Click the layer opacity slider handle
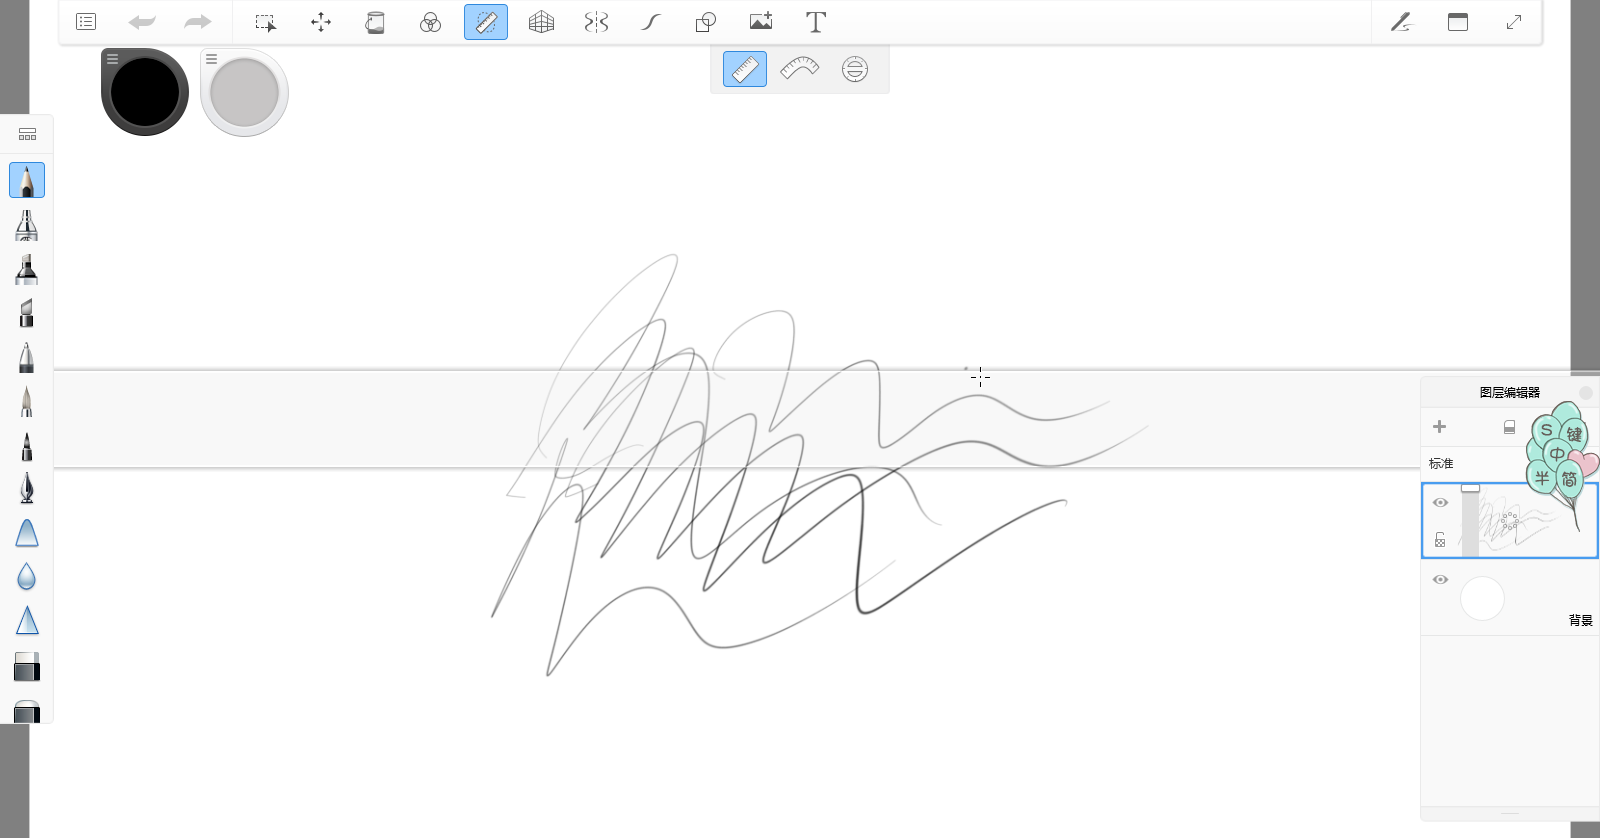The width and height of the screenshot is (1600, 838). [x=1470, y=488]
